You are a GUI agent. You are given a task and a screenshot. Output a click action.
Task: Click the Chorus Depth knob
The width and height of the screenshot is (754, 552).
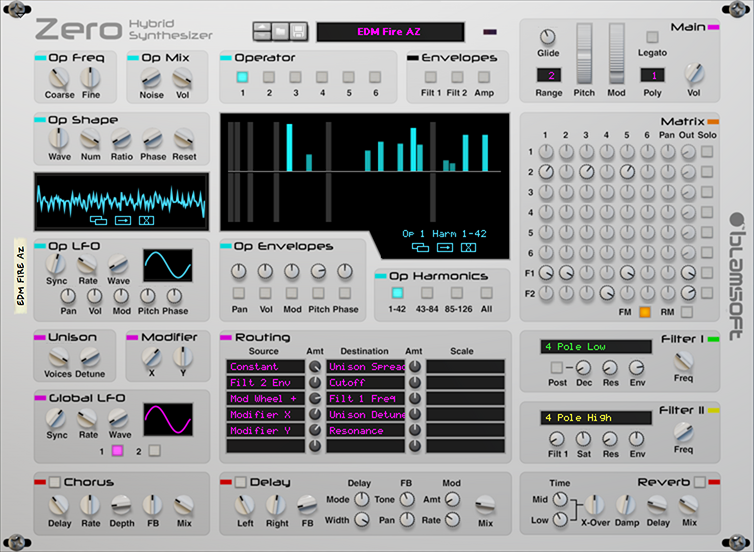(121, 506)
